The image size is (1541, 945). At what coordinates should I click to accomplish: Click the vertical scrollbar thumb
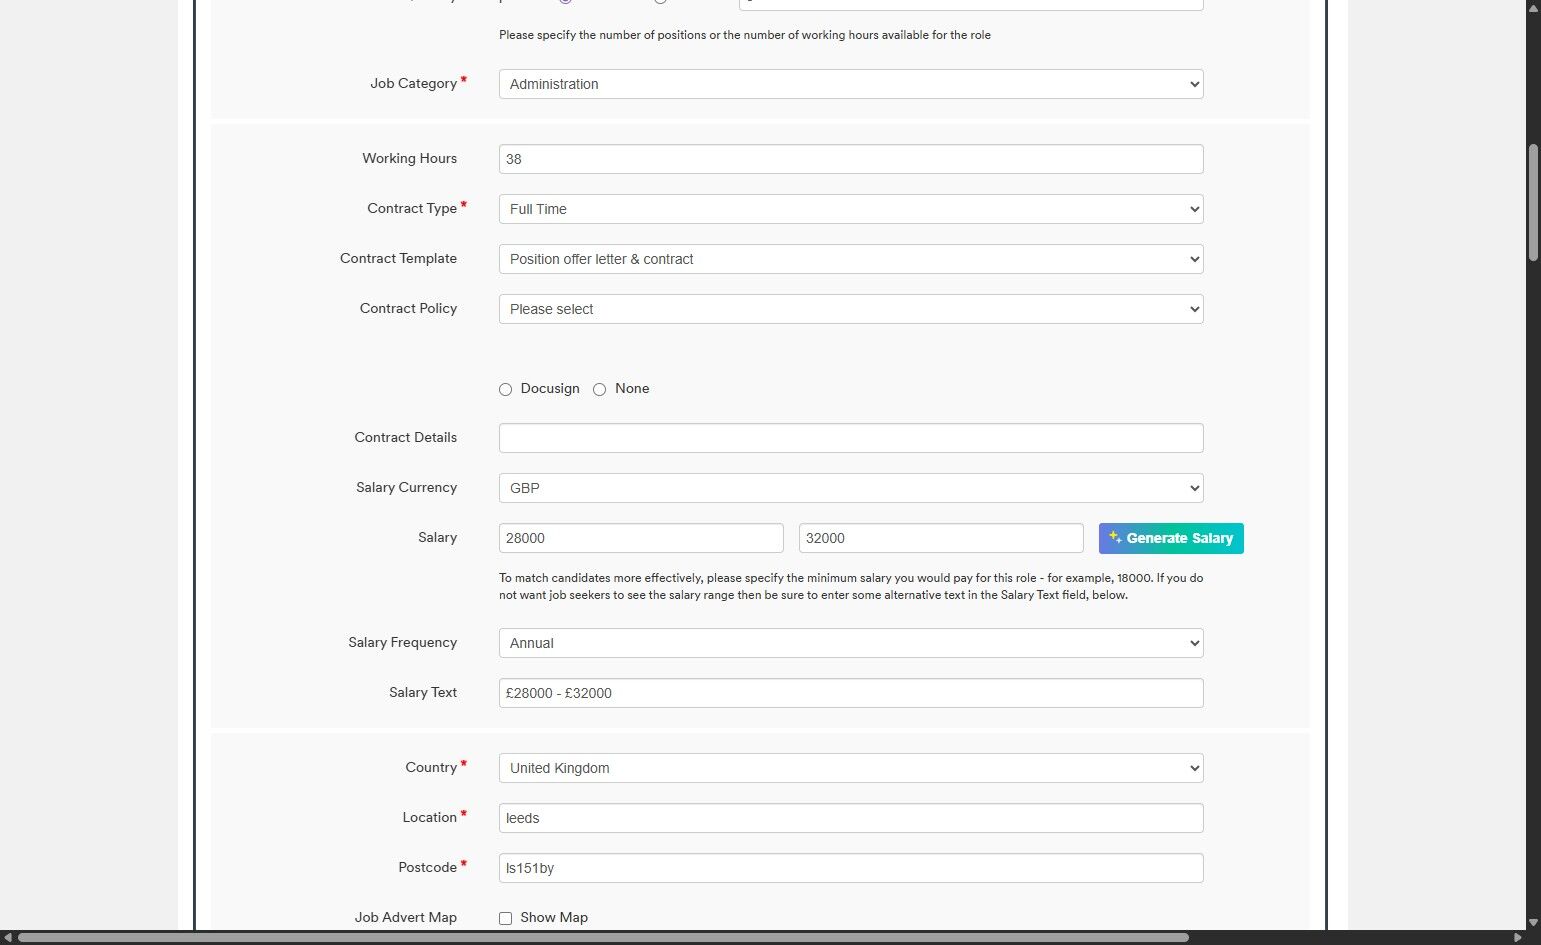[1533, 203]
